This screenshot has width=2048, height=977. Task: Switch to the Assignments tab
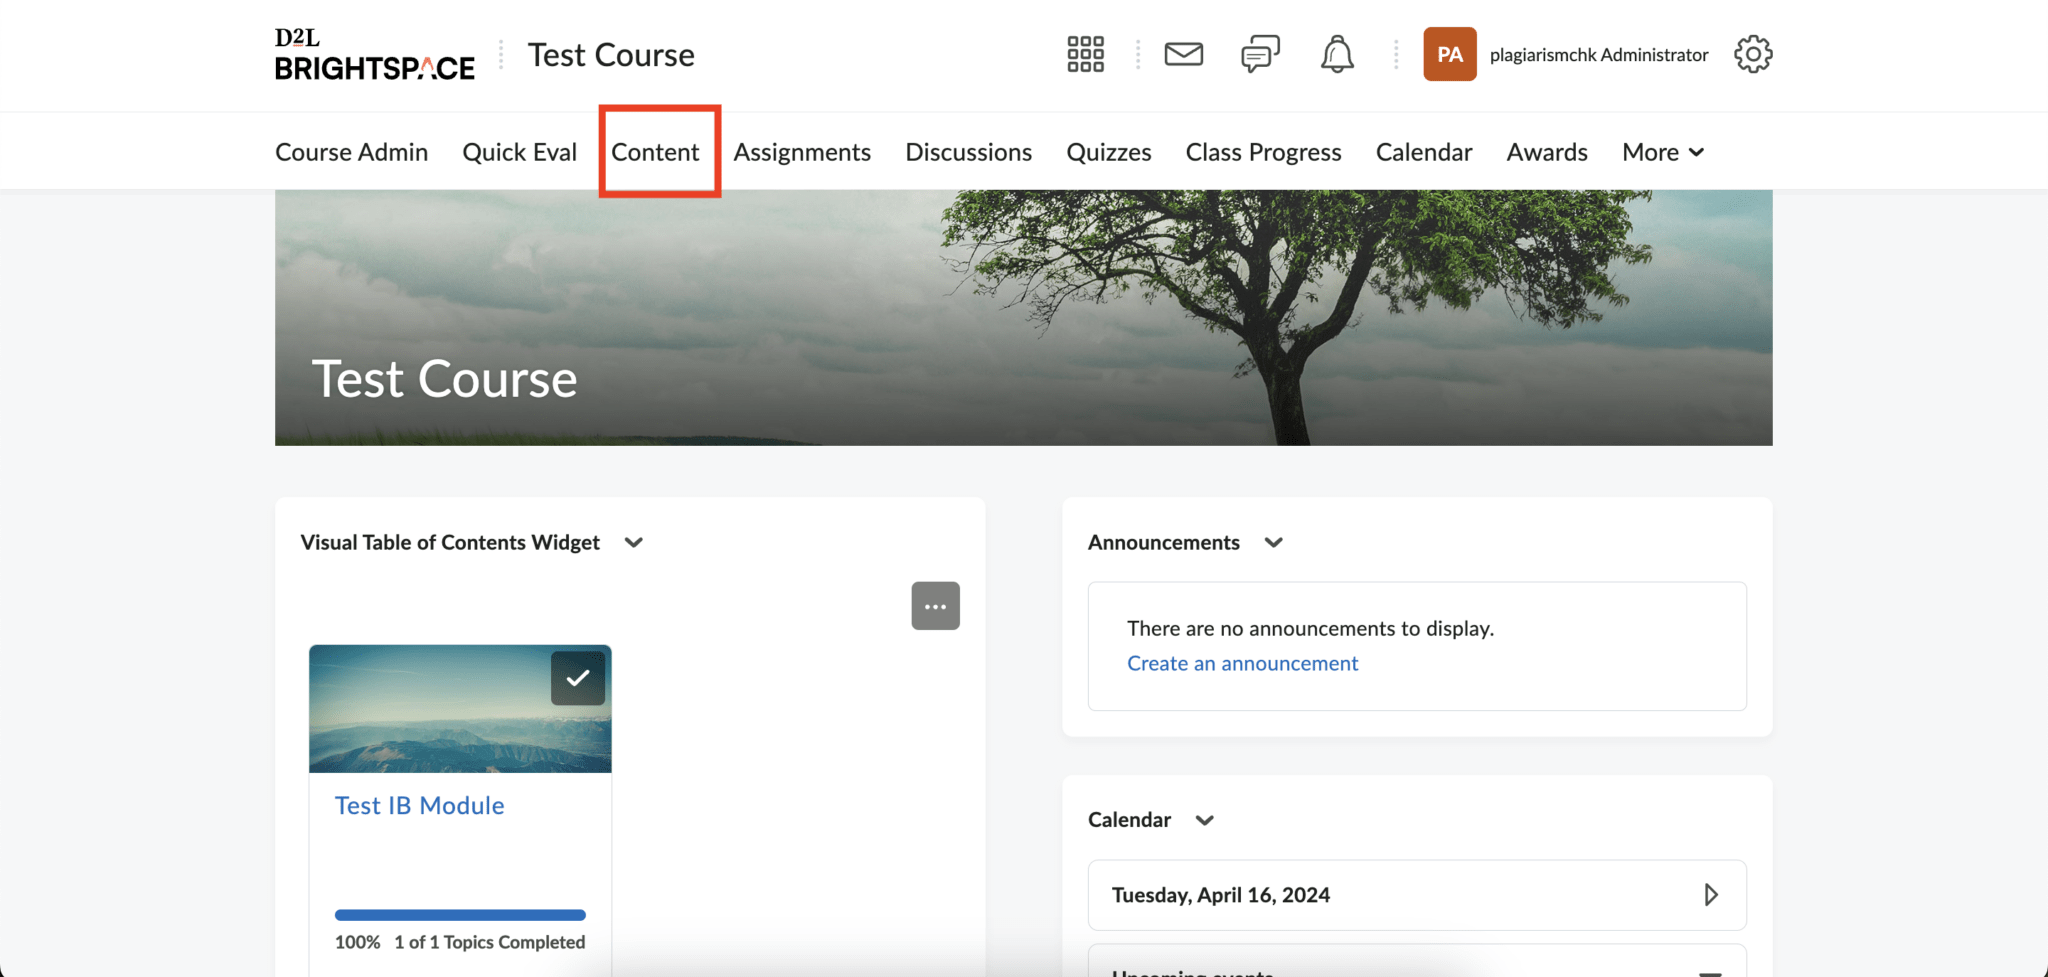tap(802, 151)
